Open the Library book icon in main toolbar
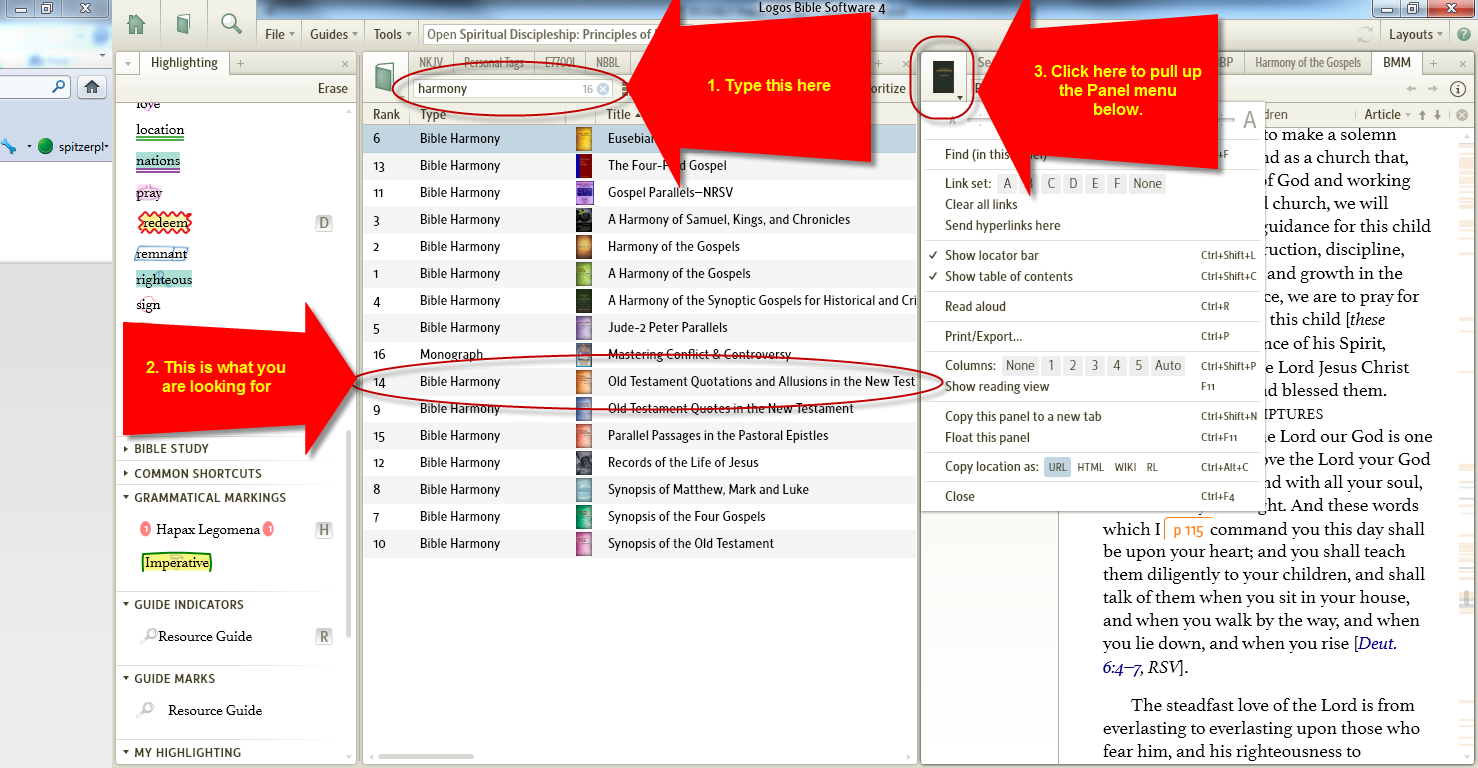Viewport: 1478px width, 768px height. pos(183,24)
